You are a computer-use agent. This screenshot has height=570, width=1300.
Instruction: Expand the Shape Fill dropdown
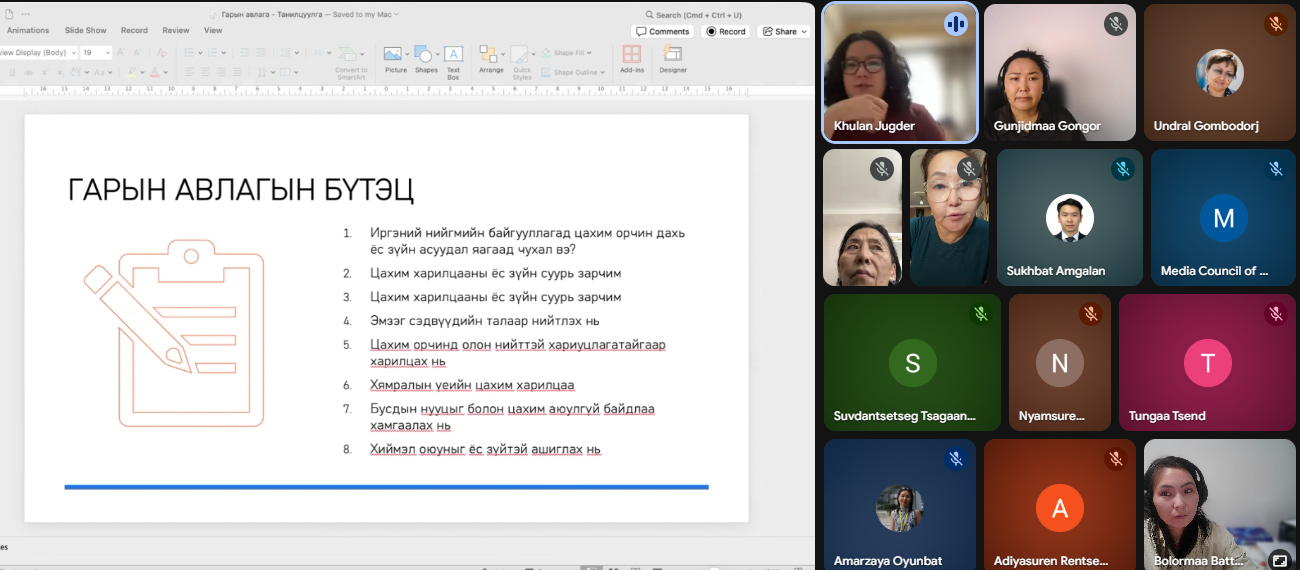point(589,53)
